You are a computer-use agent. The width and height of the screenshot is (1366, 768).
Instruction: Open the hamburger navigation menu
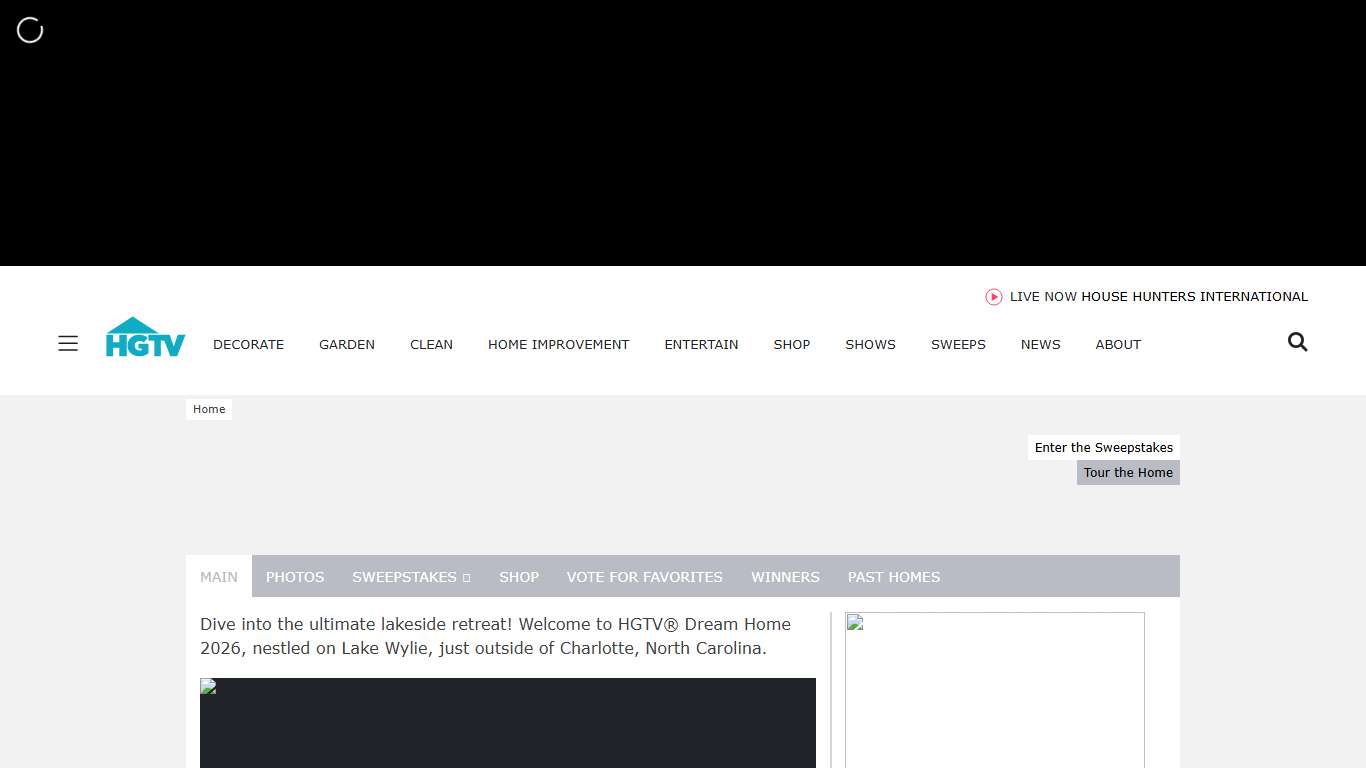[x=68, y=344]
